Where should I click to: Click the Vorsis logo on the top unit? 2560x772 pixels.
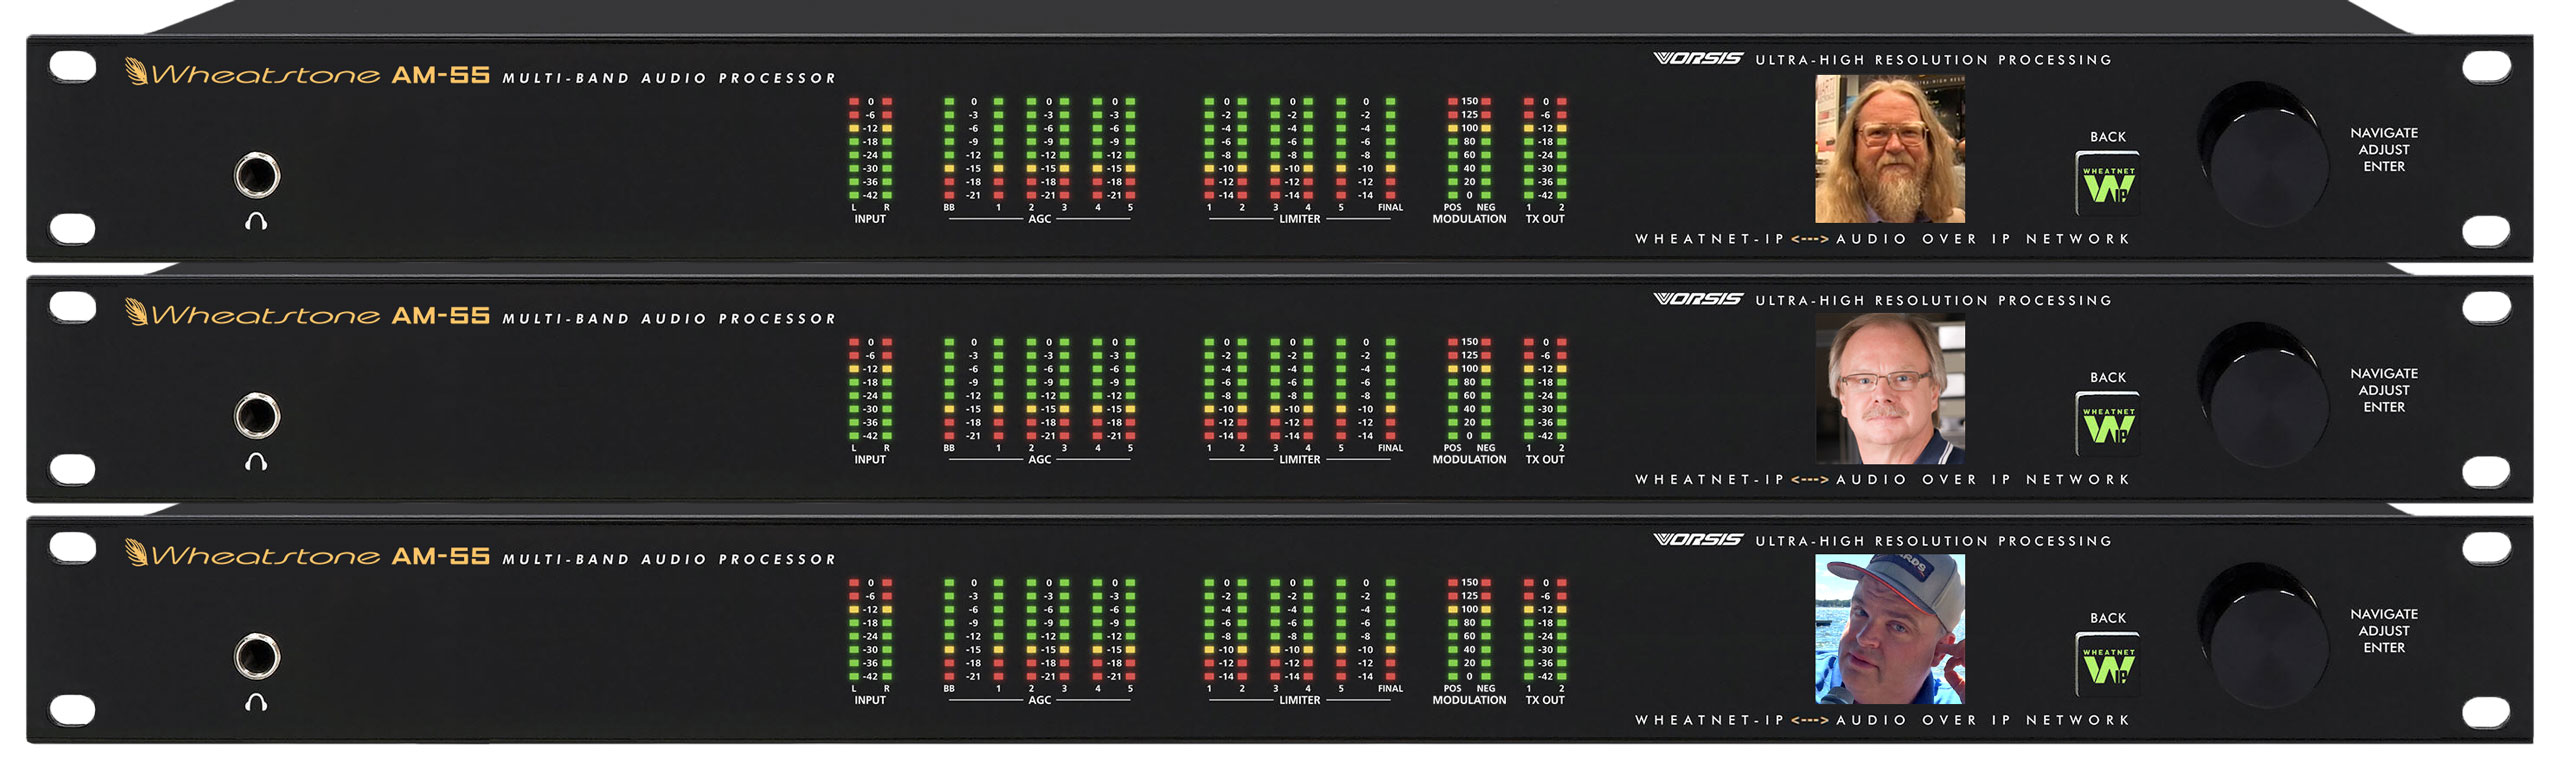[x=1698, y=59]
